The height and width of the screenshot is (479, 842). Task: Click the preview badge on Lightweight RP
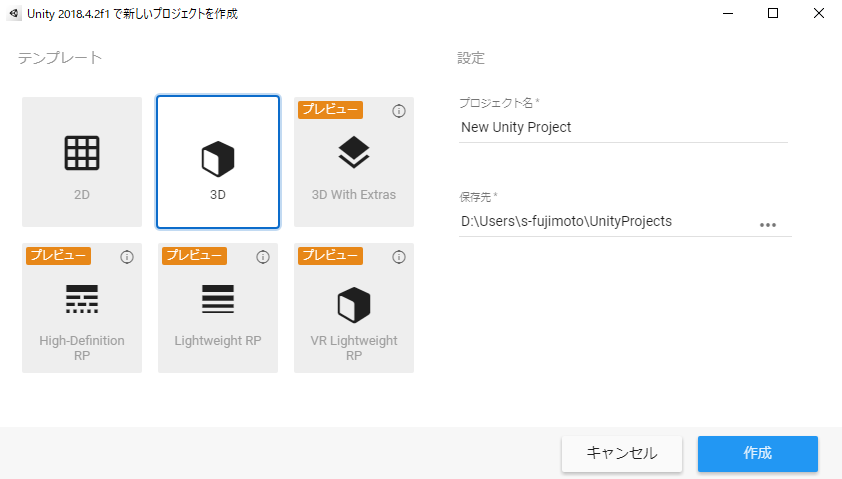[194, 256]
